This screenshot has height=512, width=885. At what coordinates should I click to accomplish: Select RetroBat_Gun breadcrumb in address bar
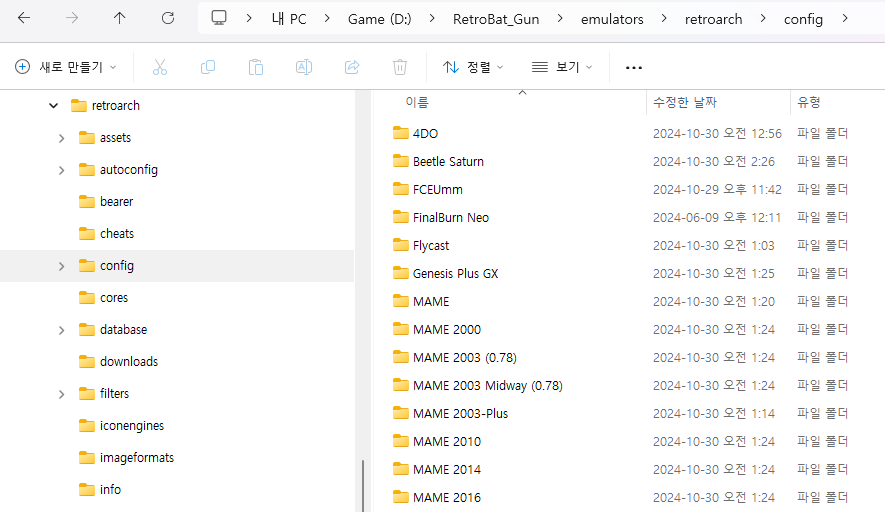(496, 19)
